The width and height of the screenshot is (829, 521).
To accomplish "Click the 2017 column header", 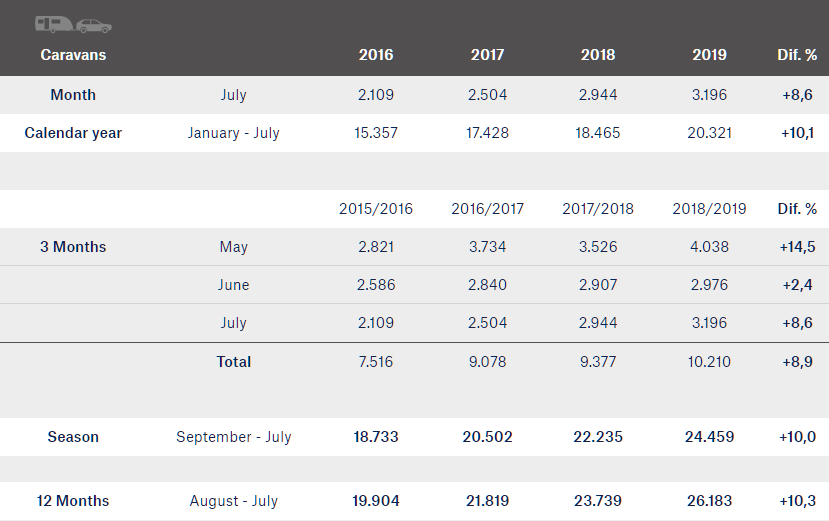I will 487,55.
